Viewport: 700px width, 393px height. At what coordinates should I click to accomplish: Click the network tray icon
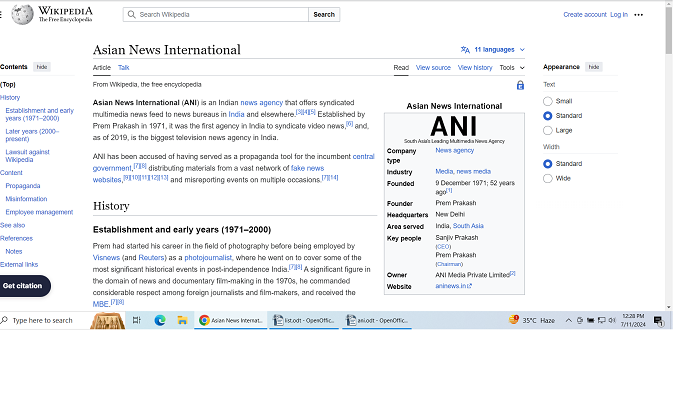[x=601, y=320]
